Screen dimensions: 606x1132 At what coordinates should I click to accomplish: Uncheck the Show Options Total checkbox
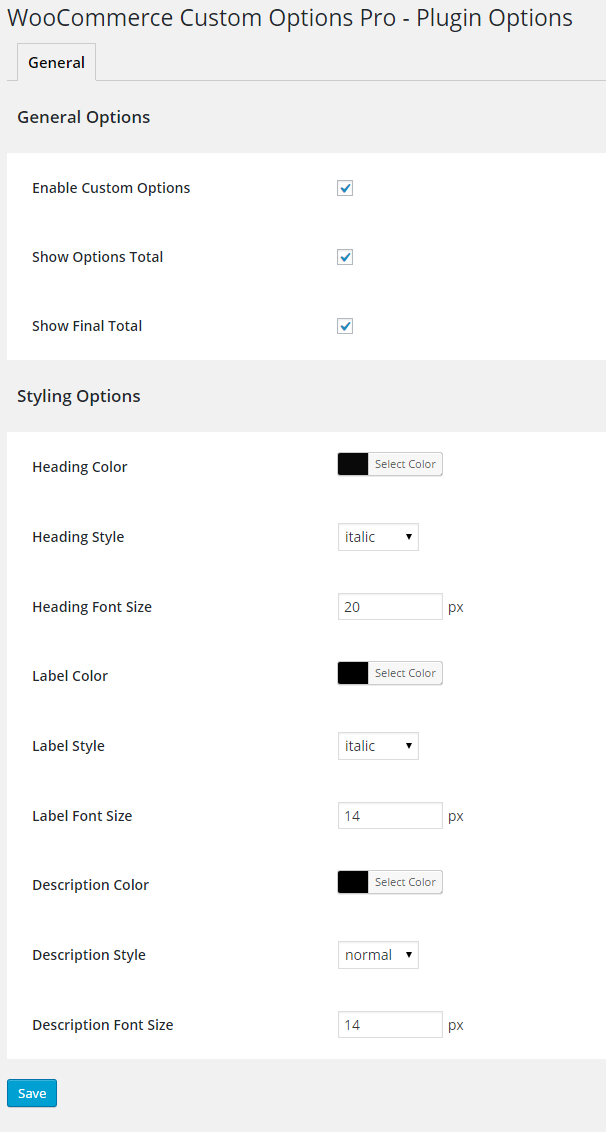[345, 257]
